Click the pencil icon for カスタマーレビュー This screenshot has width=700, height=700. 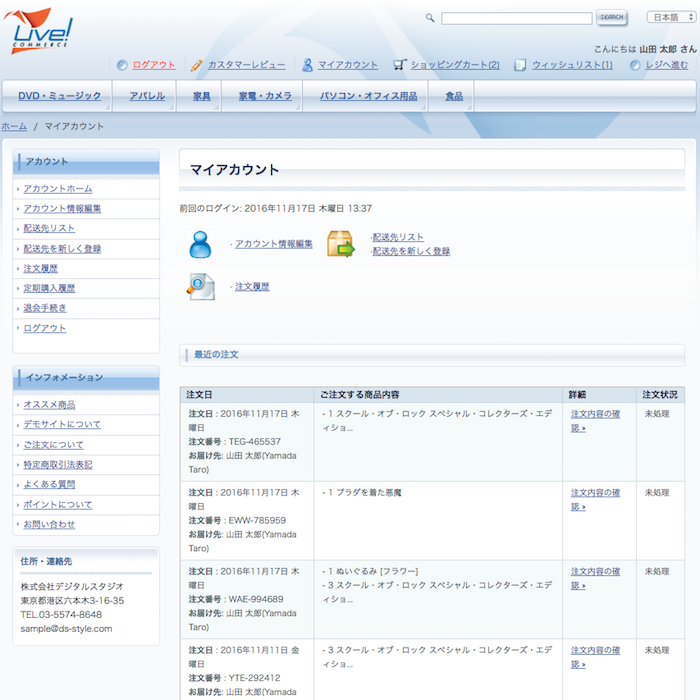tap(197, 65)
